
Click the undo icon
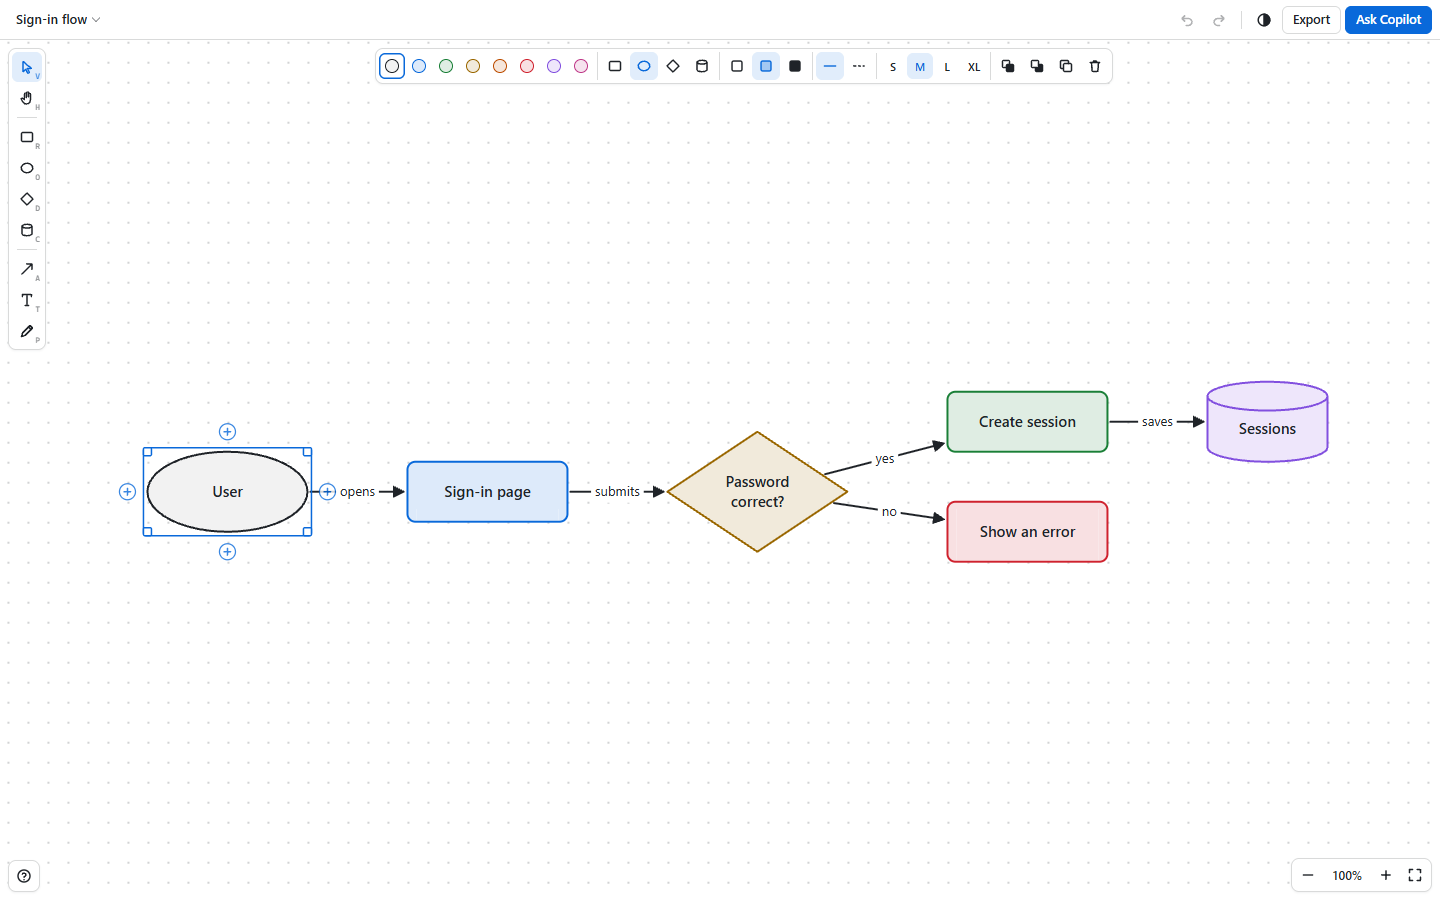(x=1187, y=20)
